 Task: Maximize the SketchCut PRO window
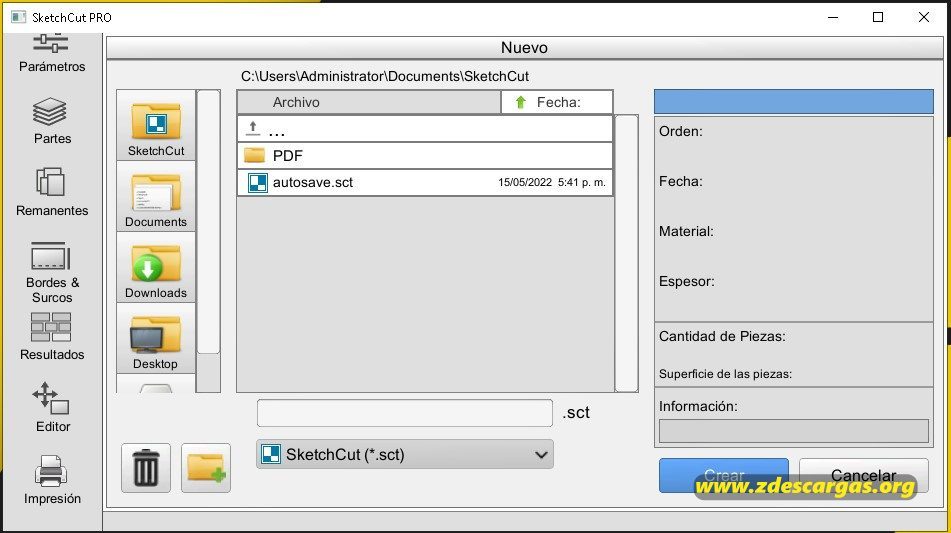(878, 18)
